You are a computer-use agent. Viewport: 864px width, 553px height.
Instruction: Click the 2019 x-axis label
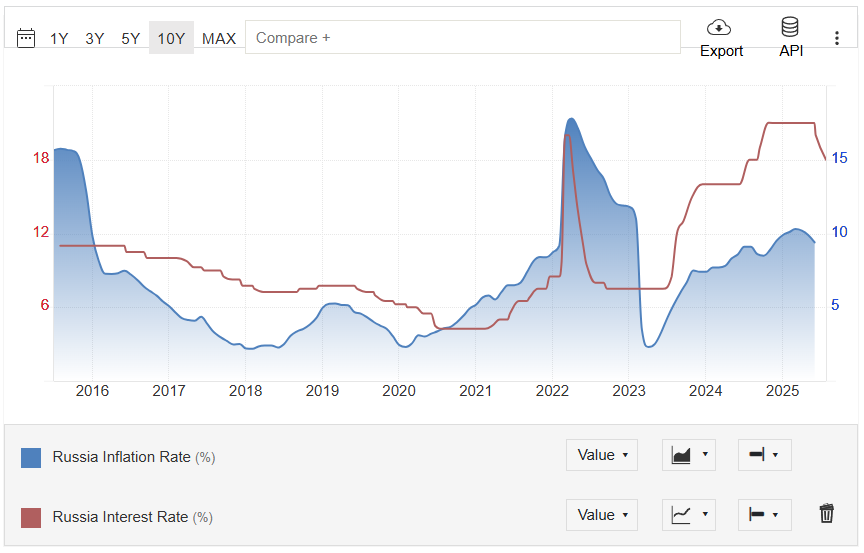[x=322, y=391]
